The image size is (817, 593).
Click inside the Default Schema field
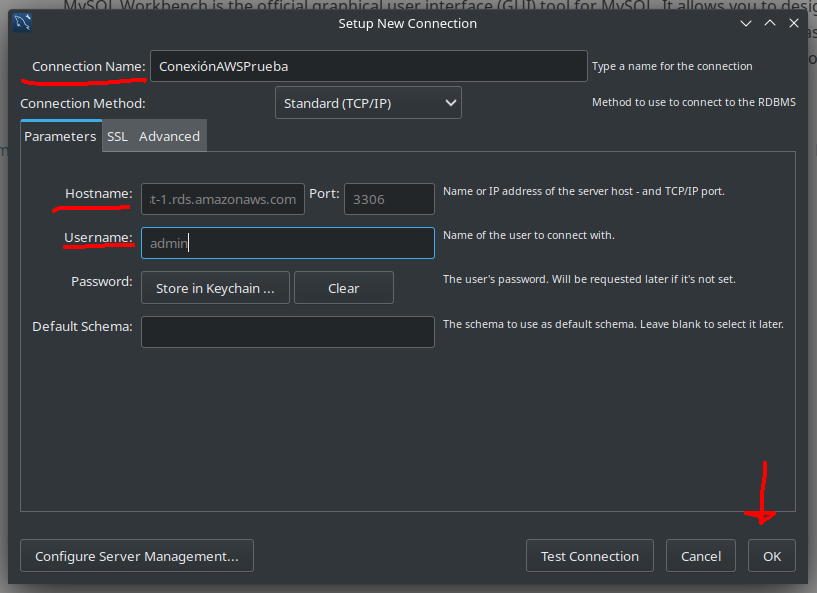(x=287, y=332)
